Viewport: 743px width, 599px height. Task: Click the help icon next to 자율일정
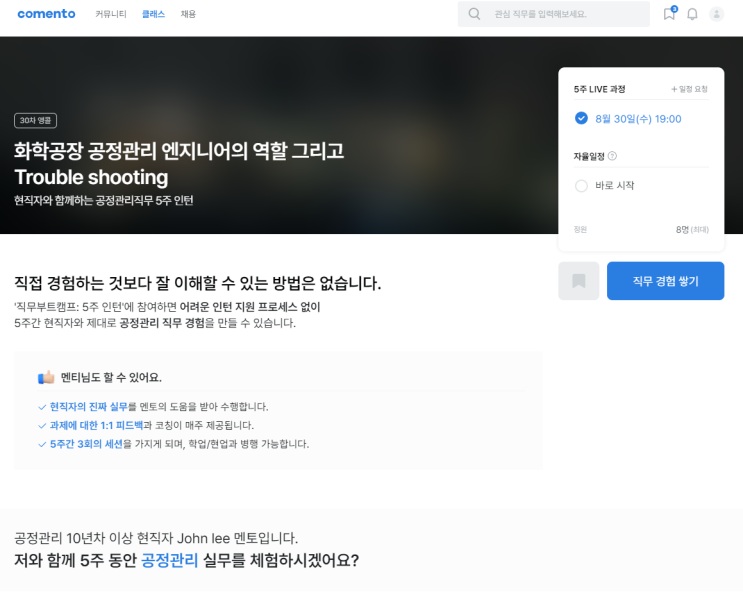click(612, 156)
